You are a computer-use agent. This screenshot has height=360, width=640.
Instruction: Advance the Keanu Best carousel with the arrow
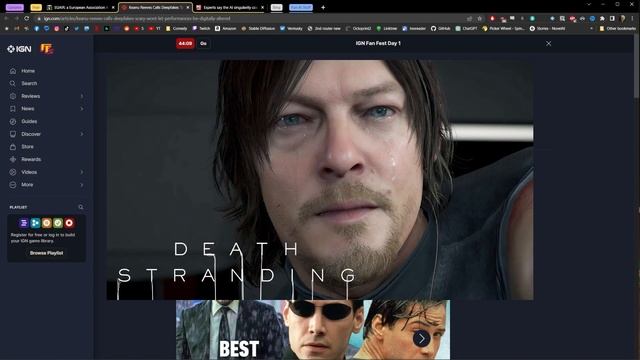tap(421, 338)
